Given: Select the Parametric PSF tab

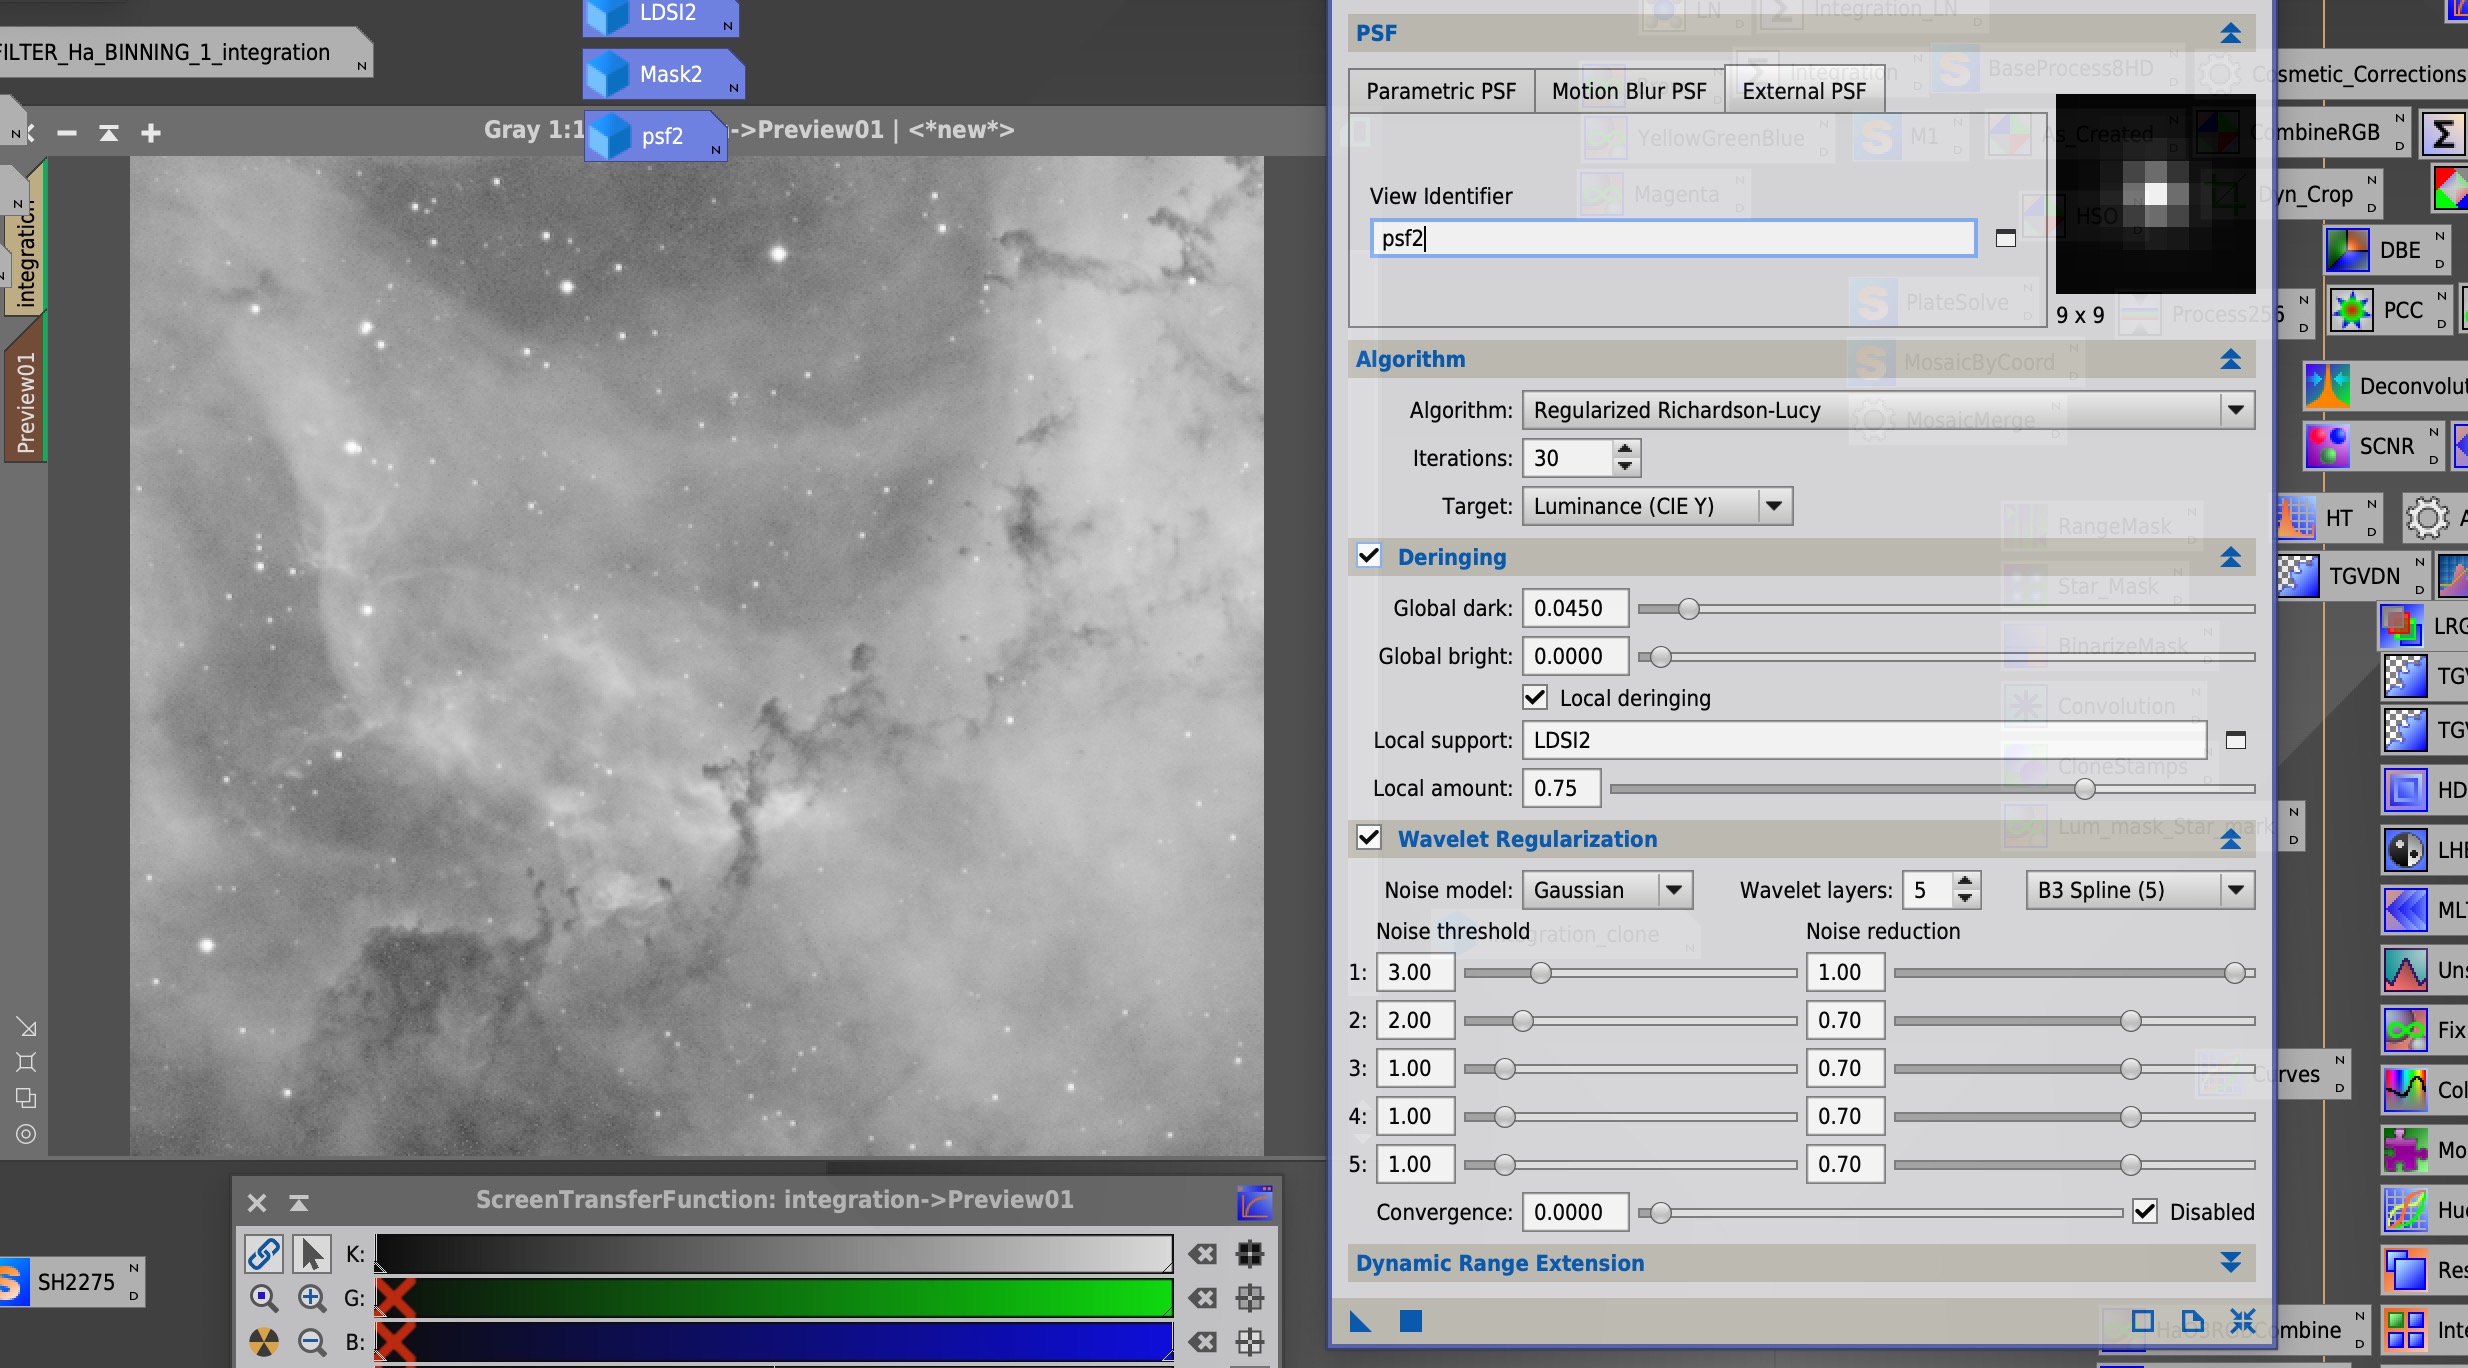Looking at the screenshot, I should [1439, 89].
